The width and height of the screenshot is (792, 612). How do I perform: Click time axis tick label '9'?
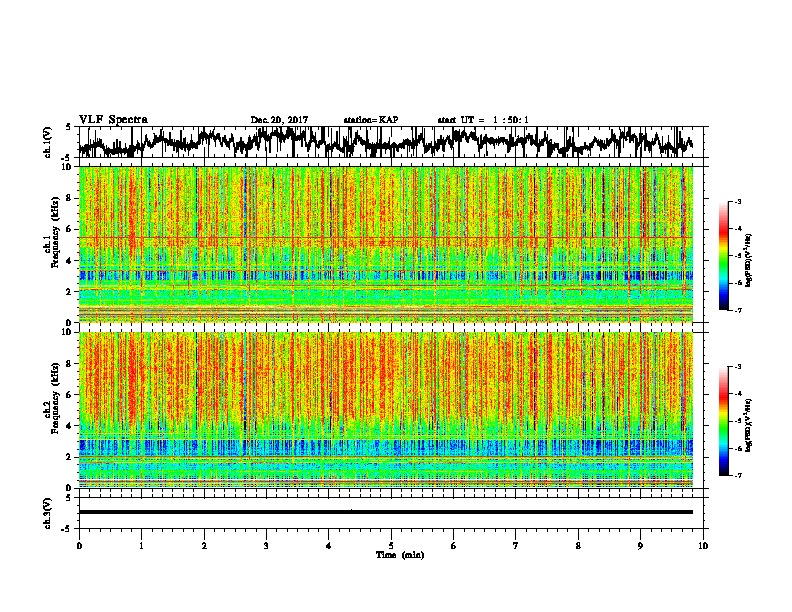pos(640,546)
